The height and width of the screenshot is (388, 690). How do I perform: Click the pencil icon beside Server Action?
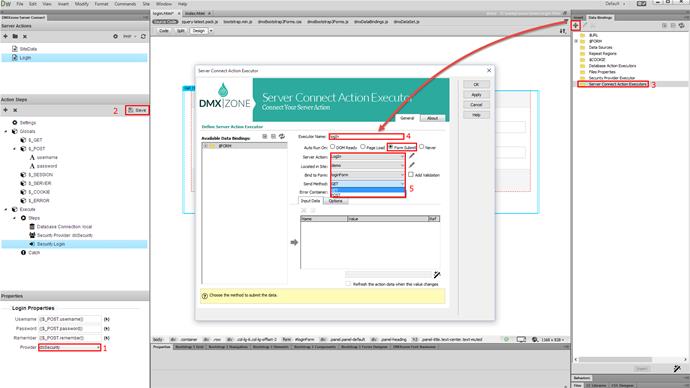click(x=411, y=156)
